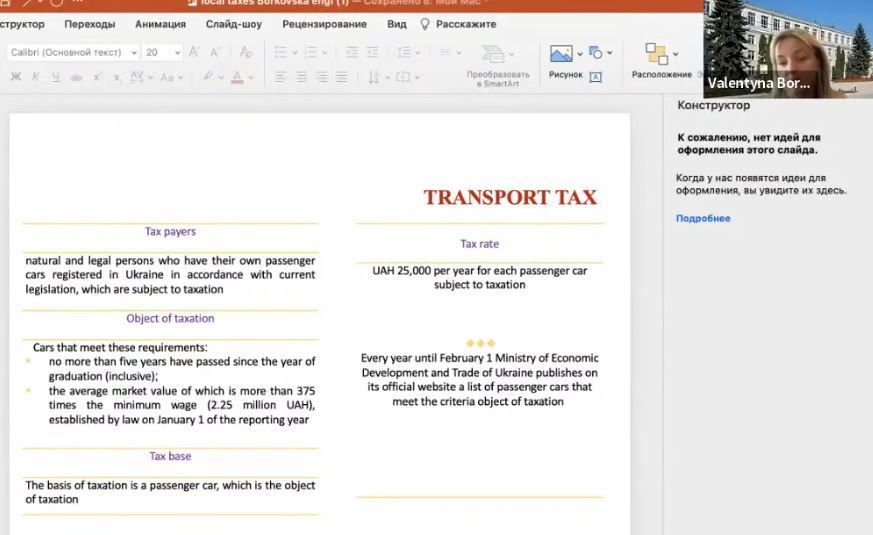Select the Tax base heading
This screenshot has width=873, height=535.
click(170, 456)
